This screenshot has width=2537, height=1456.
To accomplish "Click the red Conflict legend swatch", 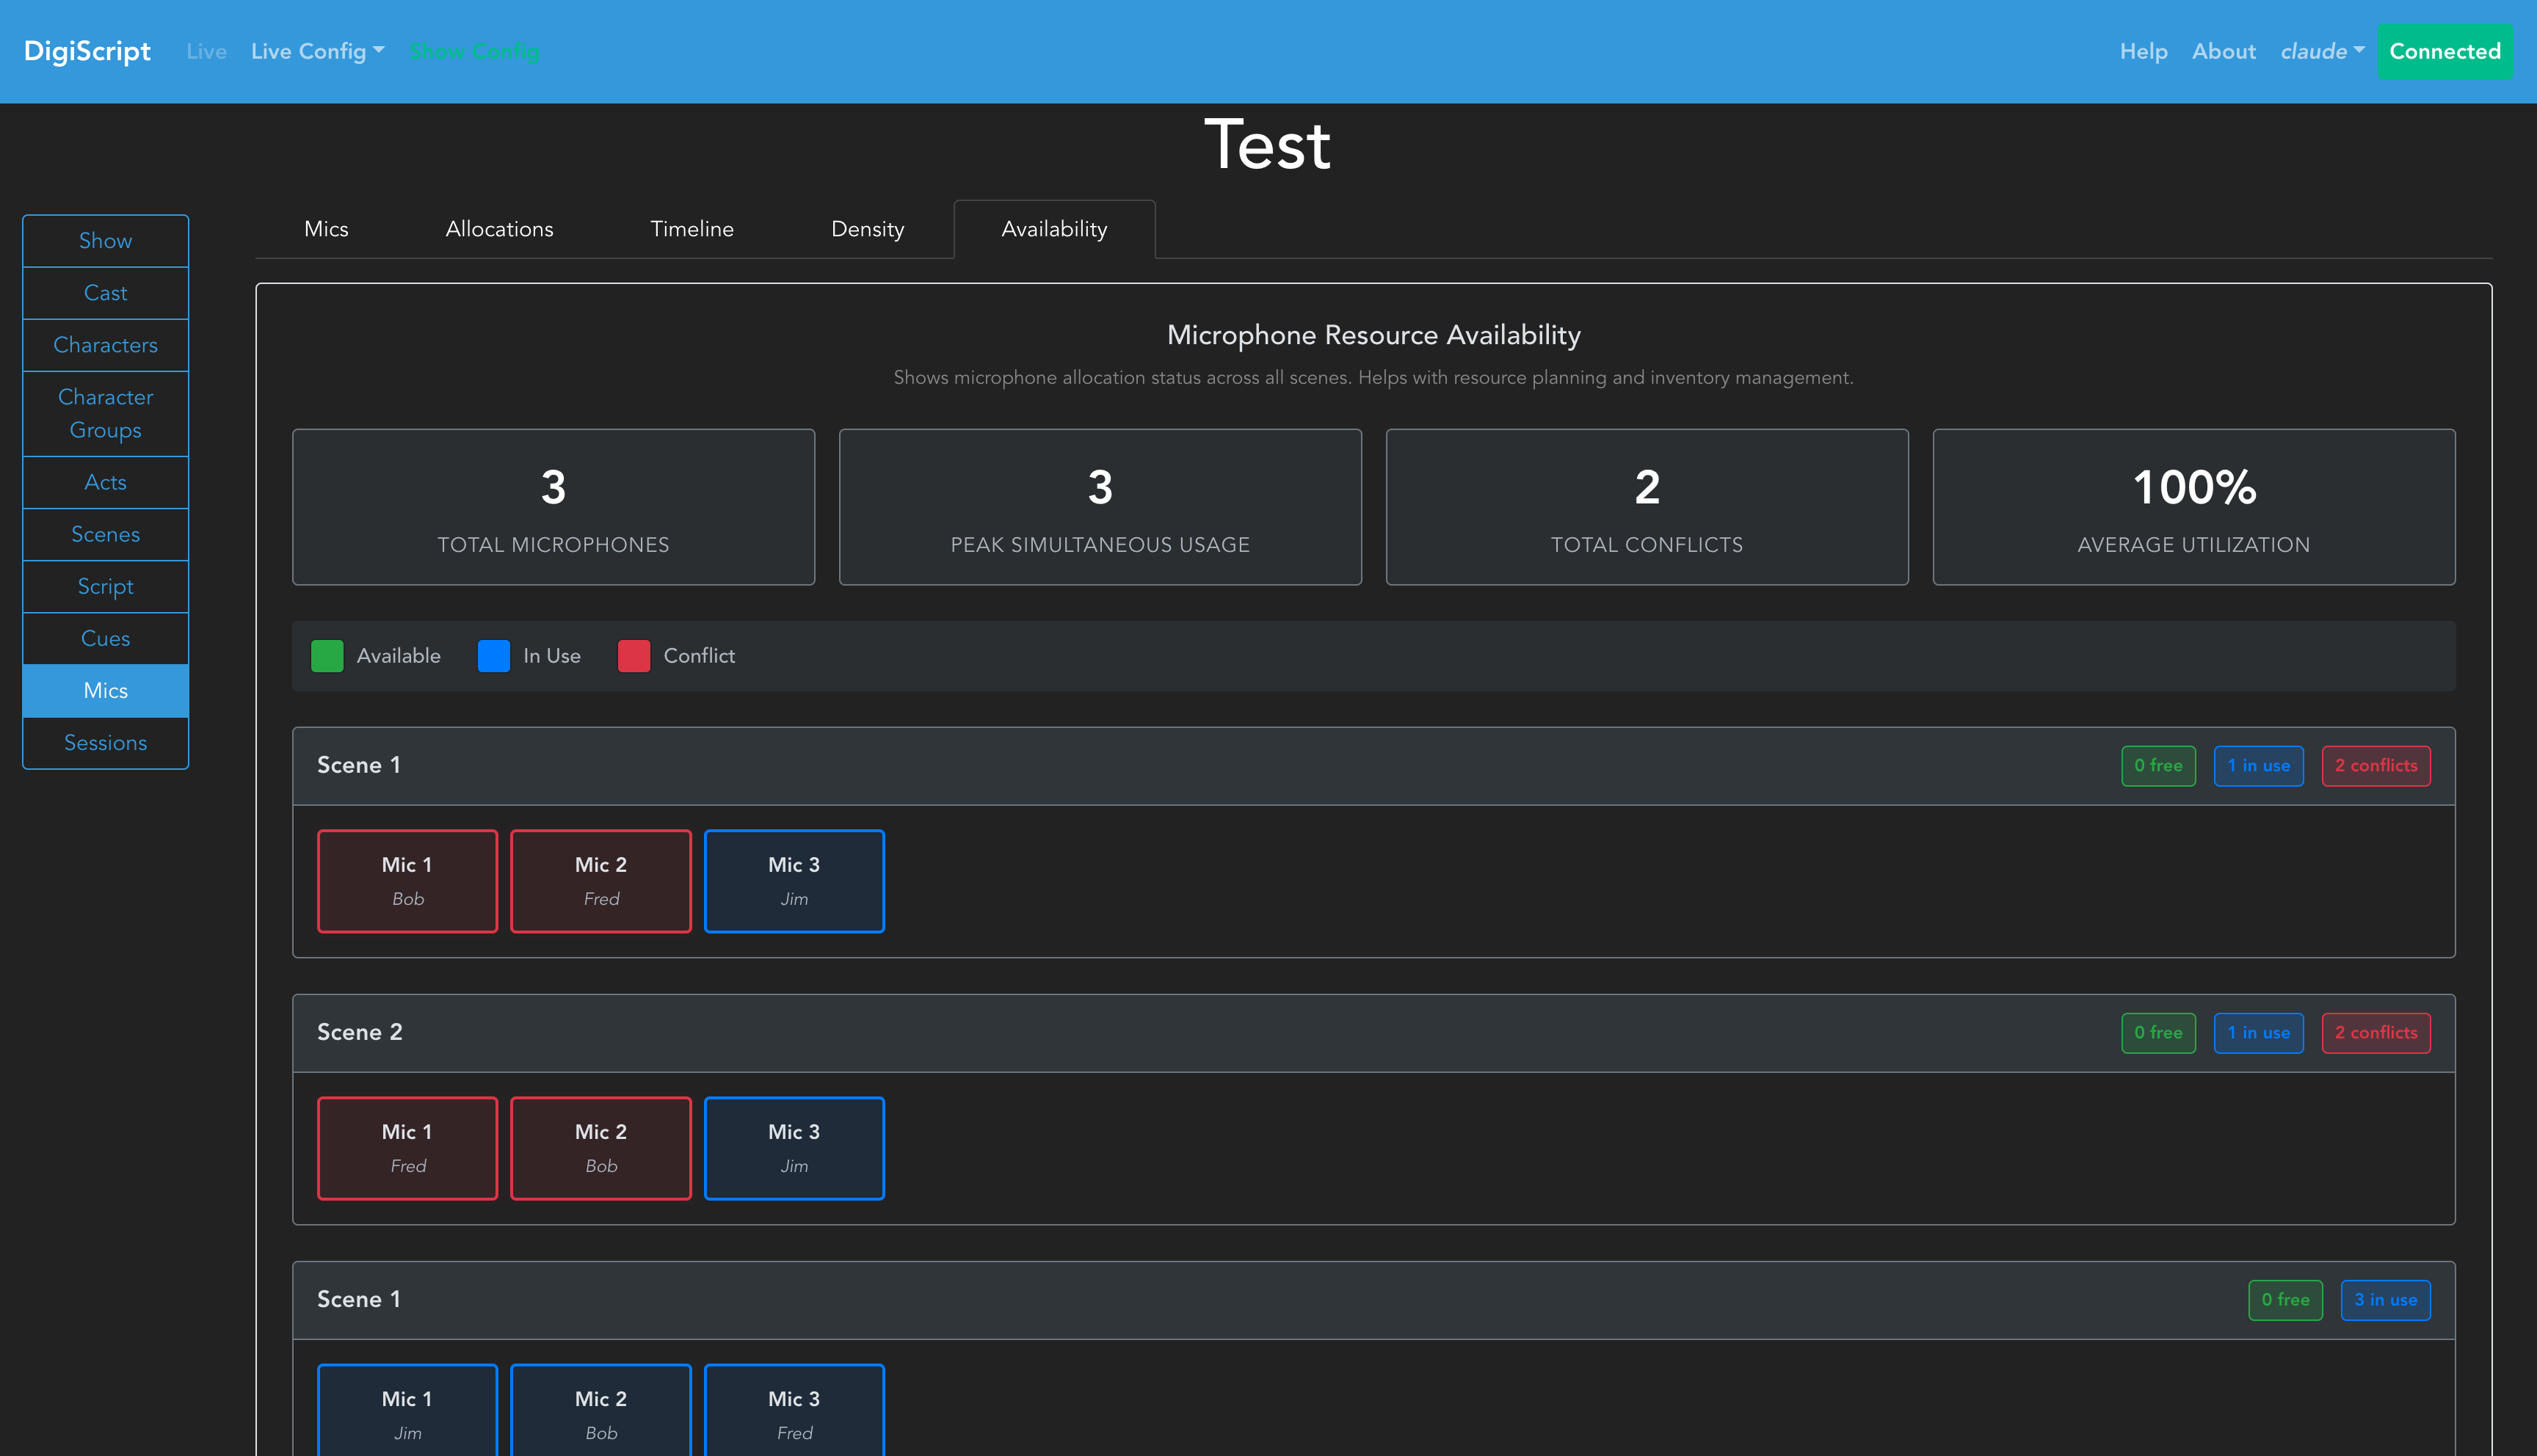I will [x=634, y=656].
